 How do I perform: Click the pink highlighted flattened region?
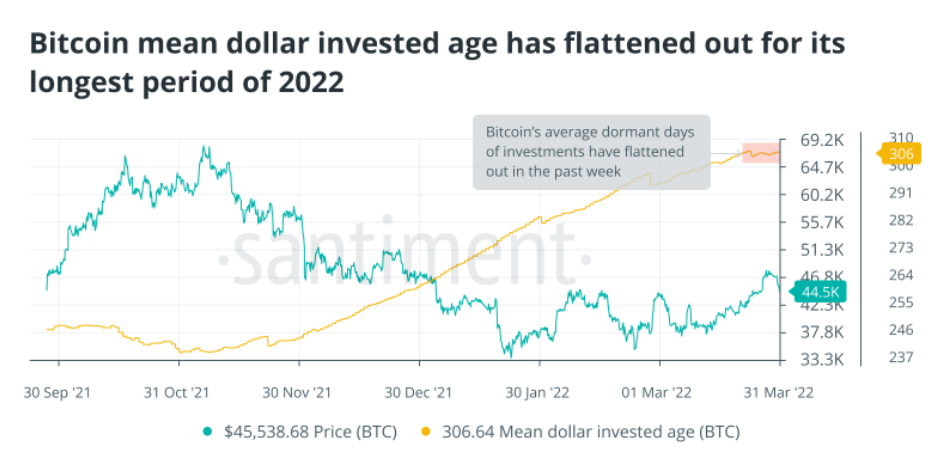coord(762,153)
